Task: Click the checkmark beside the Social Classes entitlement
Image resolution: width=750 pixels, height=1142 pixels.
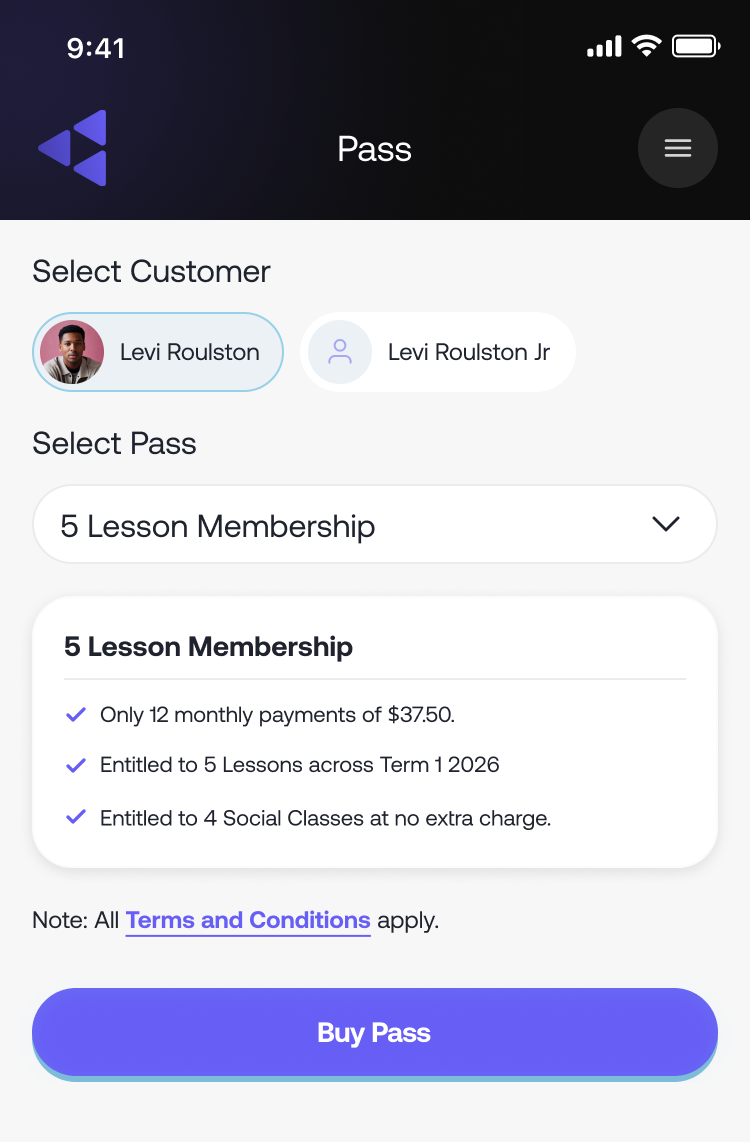Action: (x=75, y=818)
